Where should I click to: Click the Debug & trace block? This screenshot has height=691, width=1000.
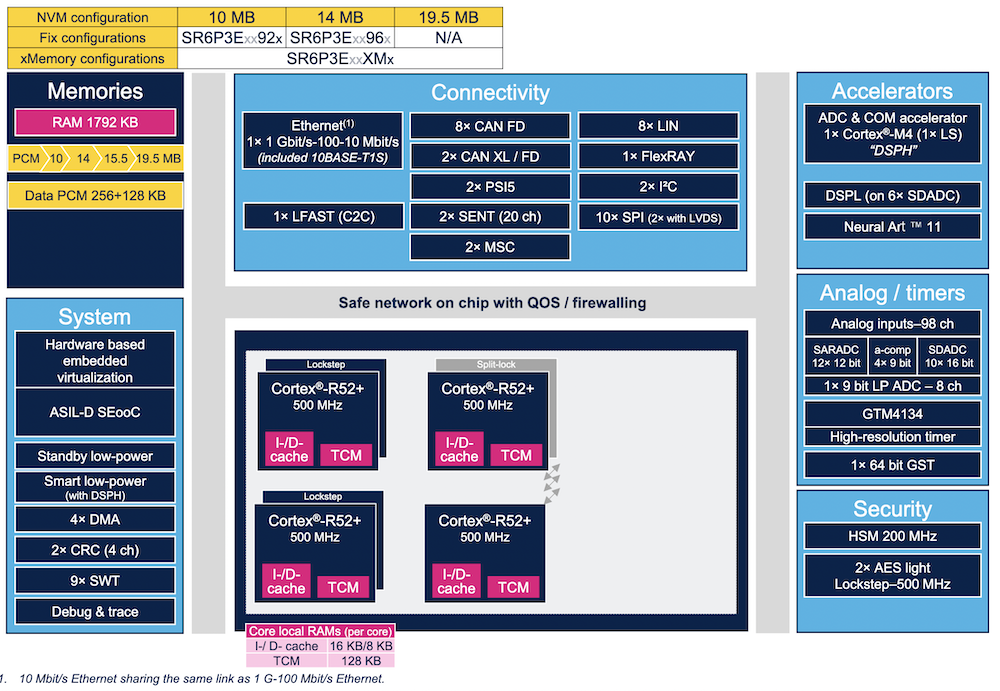95,611
